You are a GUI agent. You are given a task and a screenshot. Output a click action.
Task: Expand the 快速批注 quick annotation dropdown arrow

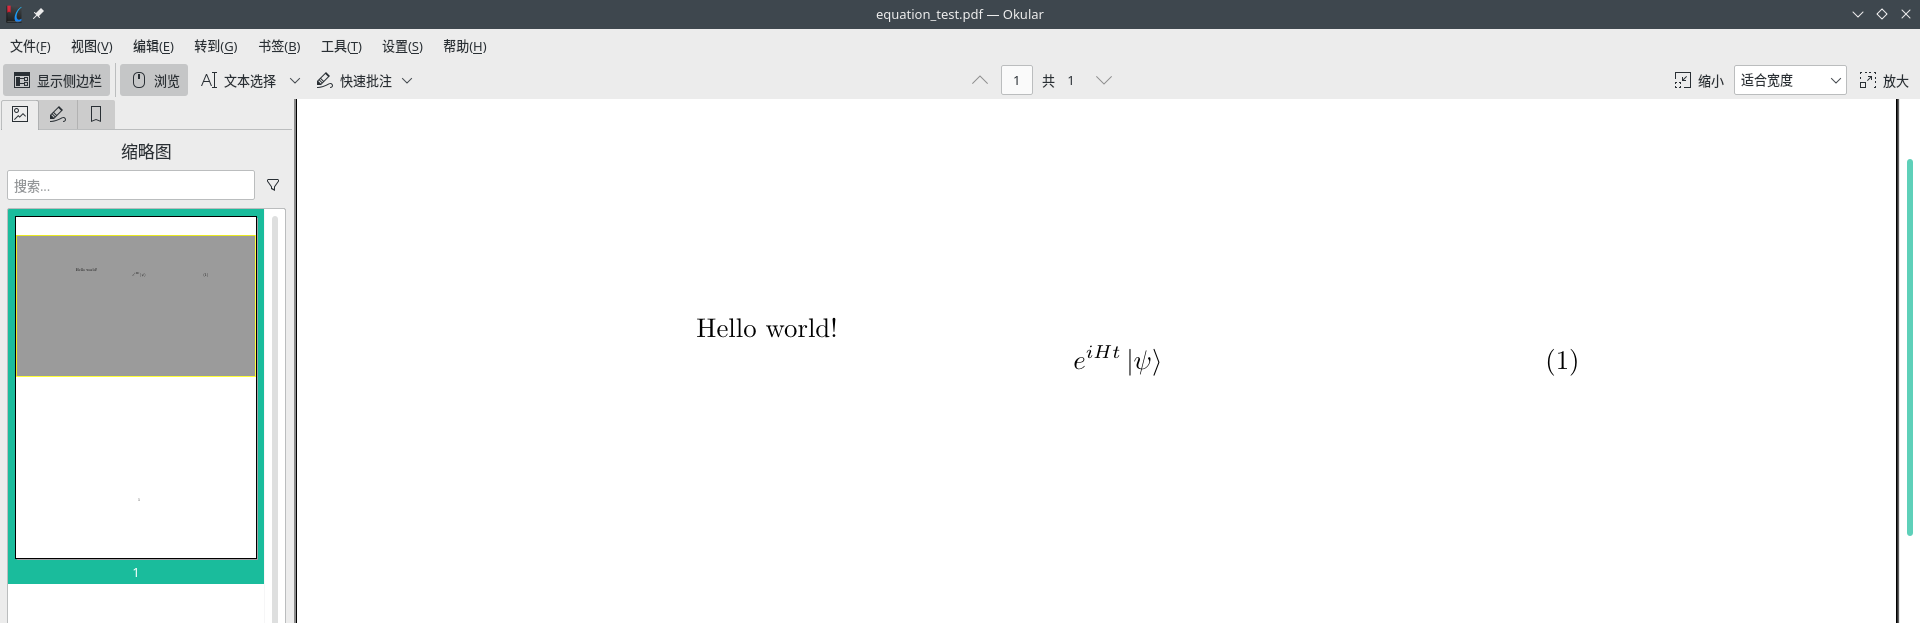[x=407, y=81]
